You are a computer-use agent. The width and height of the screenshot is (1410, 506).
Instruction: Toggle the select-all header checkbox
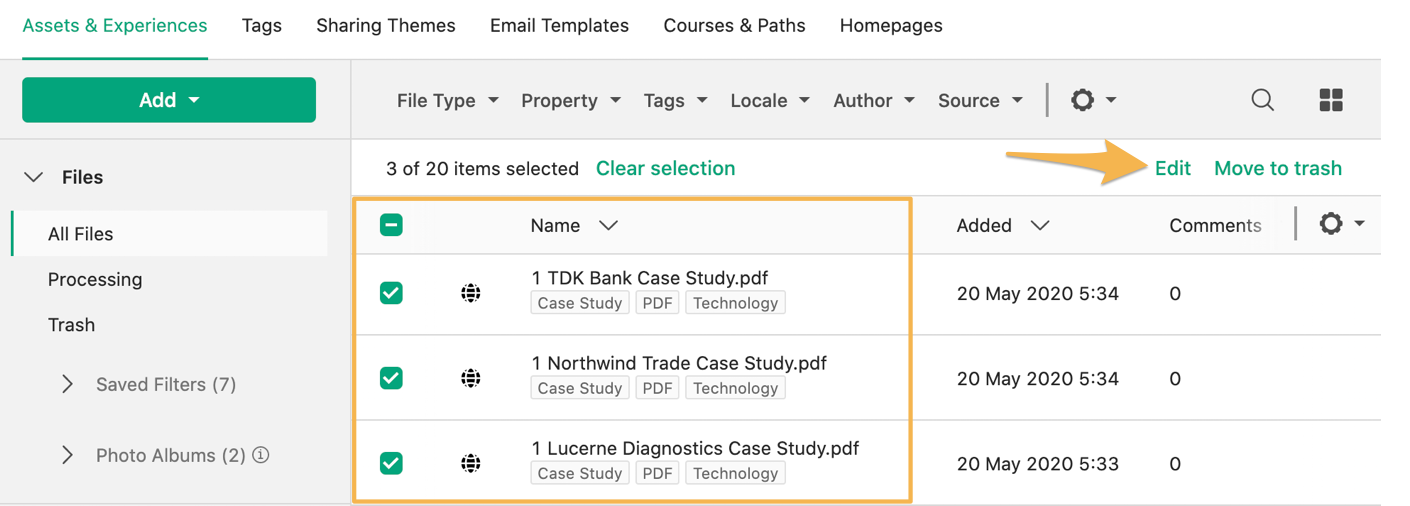tap(391, 225)
